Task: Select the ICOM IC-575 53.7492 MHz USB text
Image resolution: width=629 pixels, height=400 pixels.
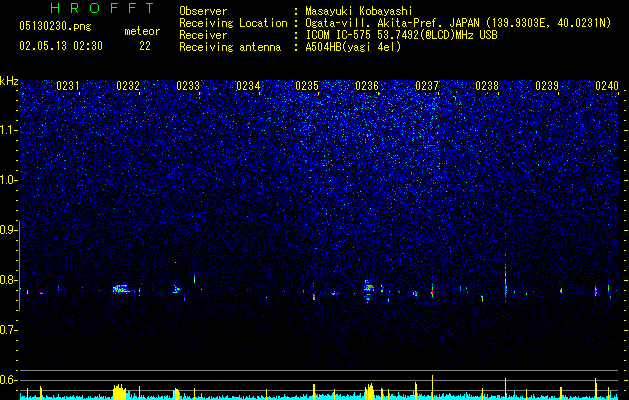Action: 401,35
